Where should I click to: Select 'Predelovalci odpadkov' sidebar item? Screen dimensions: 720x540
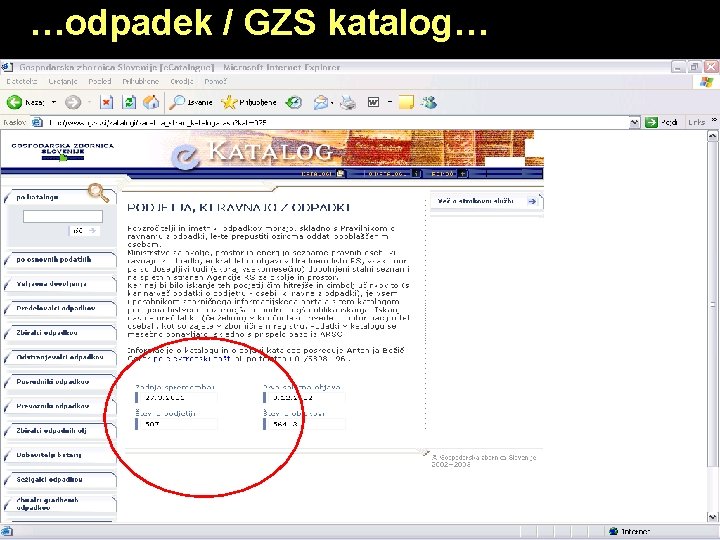pos(60,308)
